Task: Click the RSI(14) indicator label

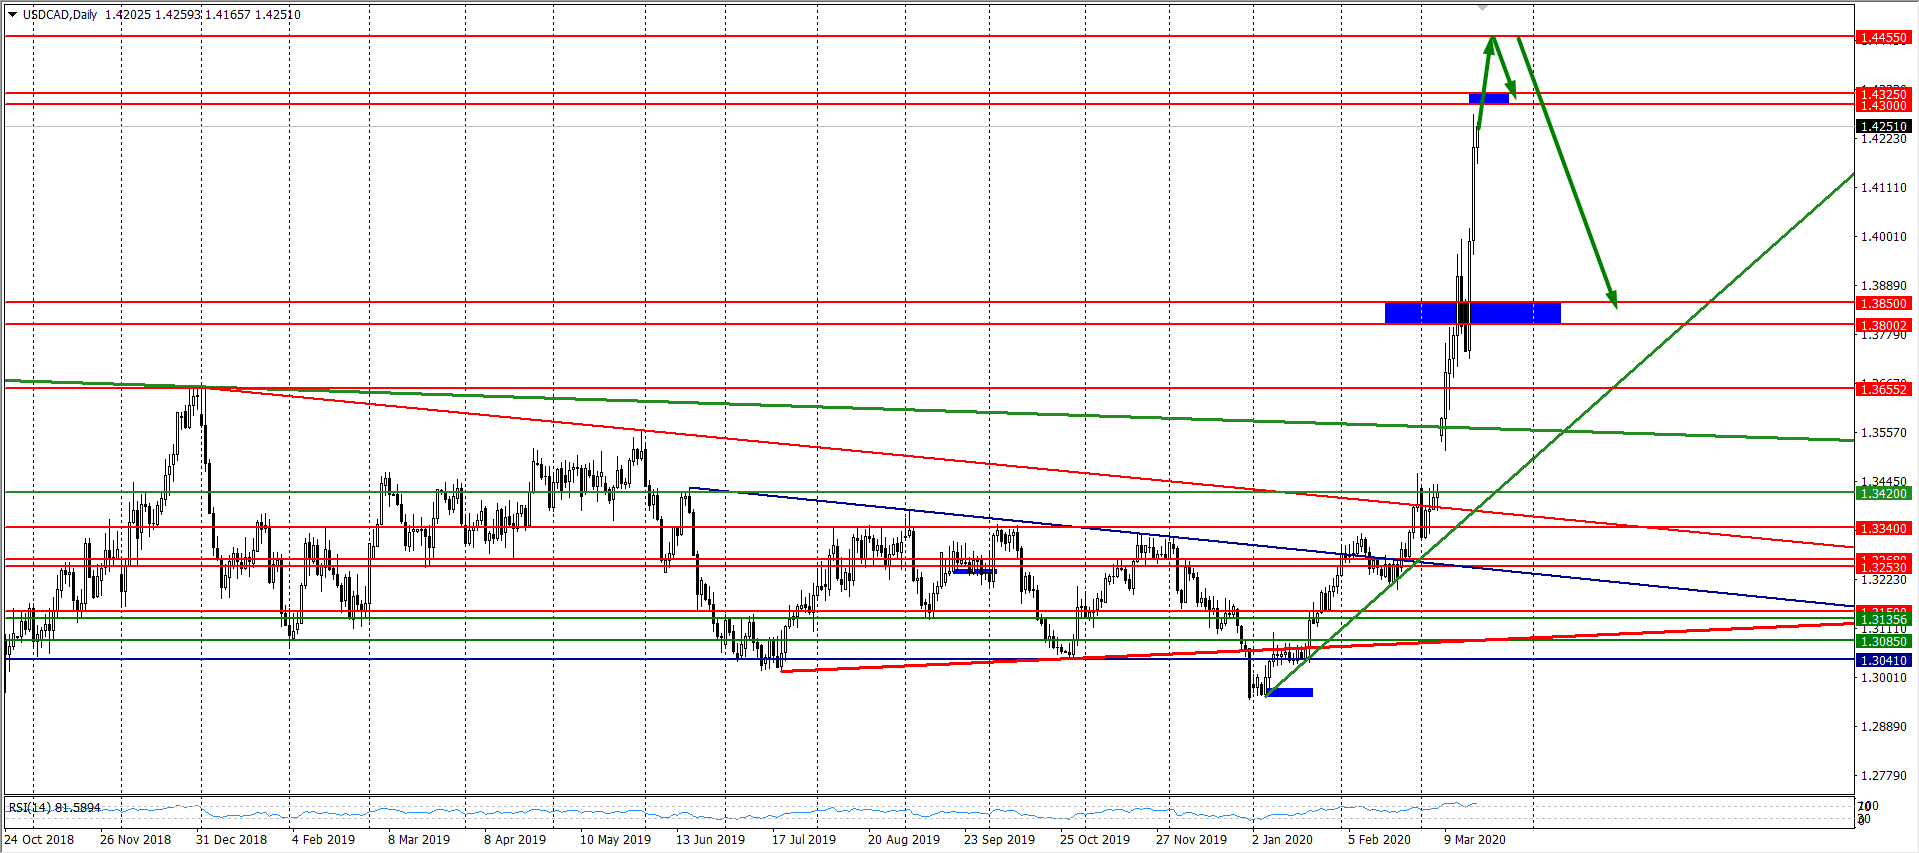Action: [54, 807]
